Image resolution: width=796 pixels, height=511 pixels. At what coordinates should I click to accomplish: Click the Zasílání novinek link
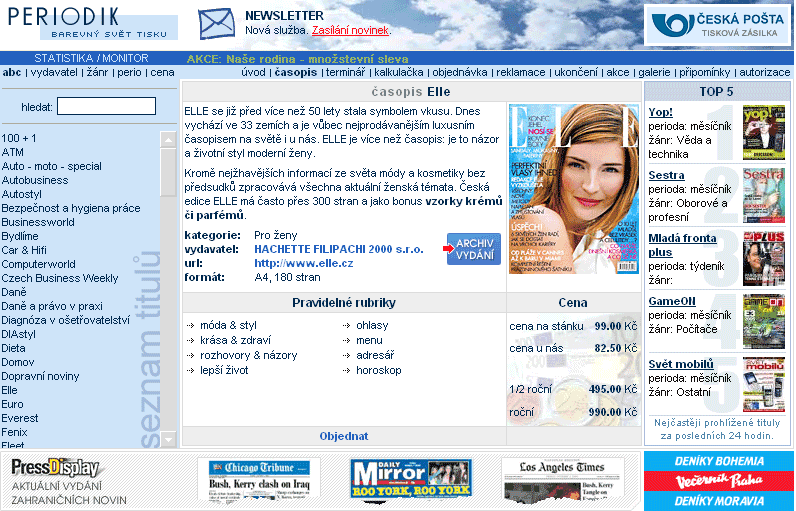click(x=350, y=30)
